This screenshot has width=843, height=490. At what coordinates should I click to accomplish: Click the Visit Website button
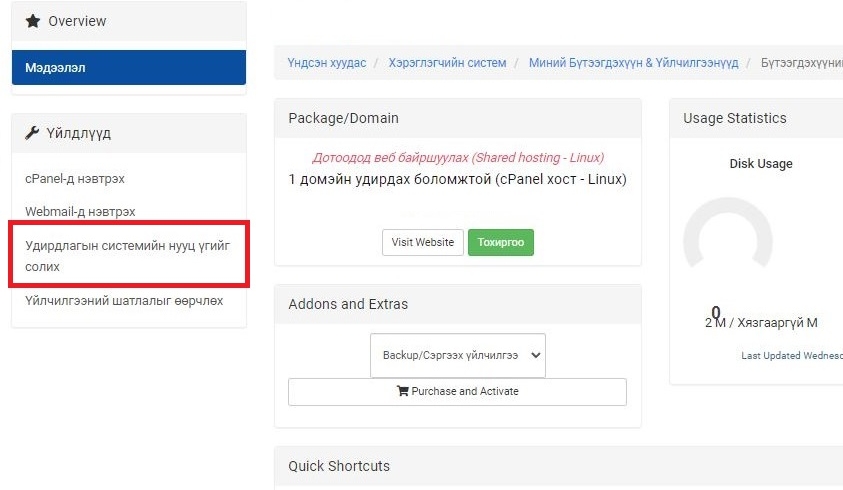point(423,242)
